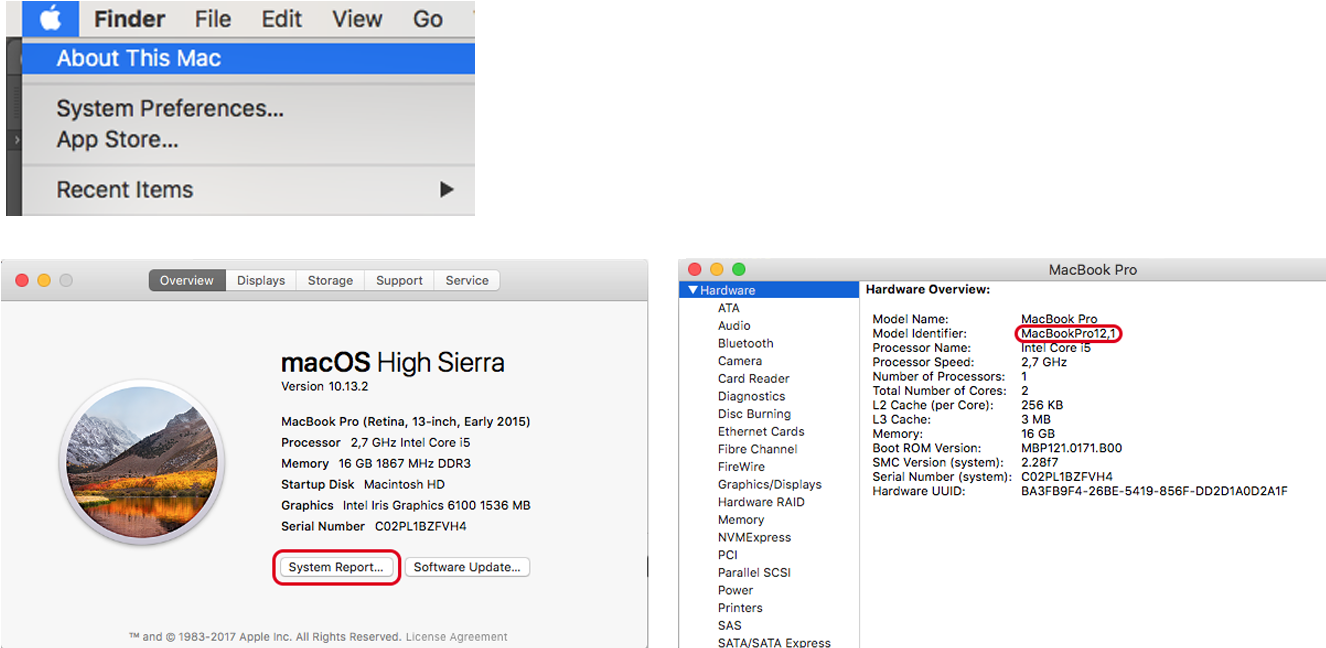Click the System Report button
1326x648 pixels.
tap(336, 567)
